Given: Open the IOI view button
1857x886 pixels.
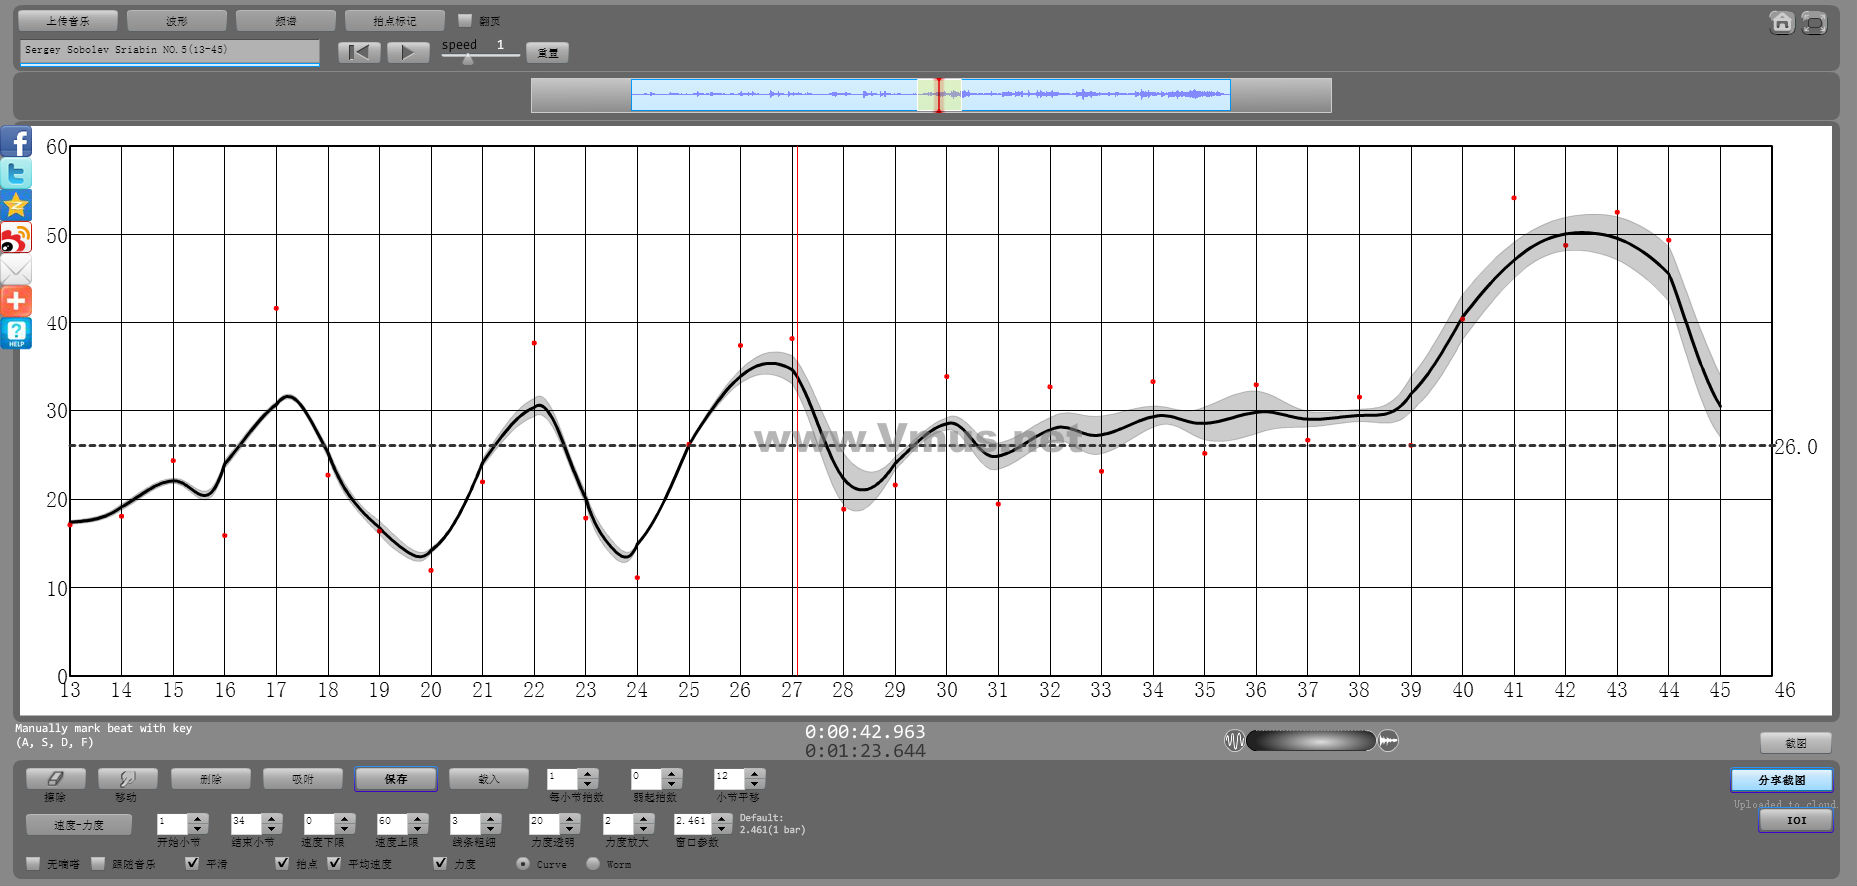Looking at the screenshot, I should point(1796,820).
